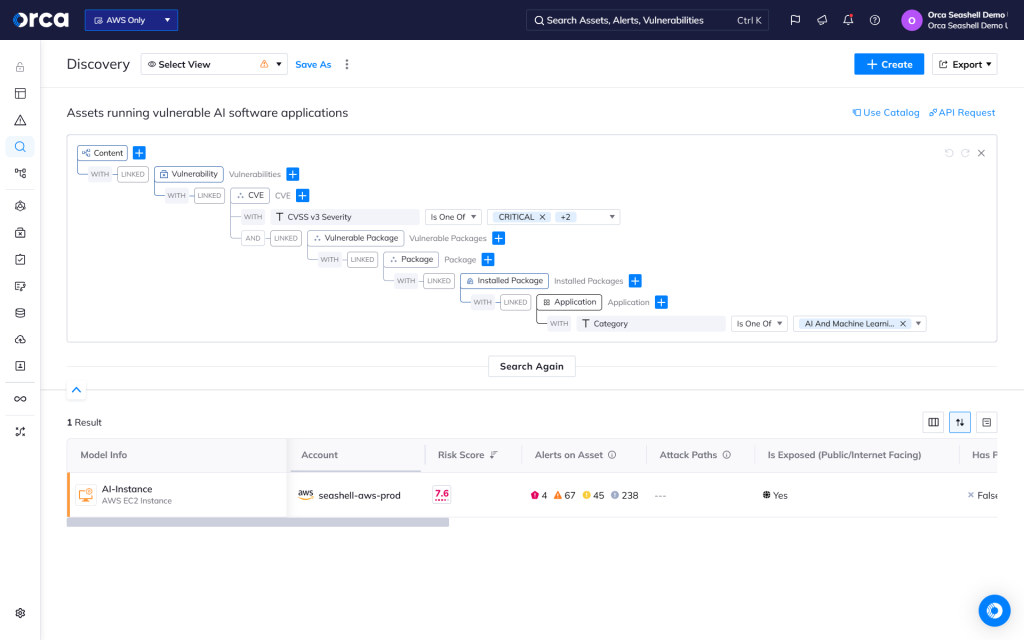Click the 7.6 risk score badge for AI-Instance

click(x=441, y=494)
